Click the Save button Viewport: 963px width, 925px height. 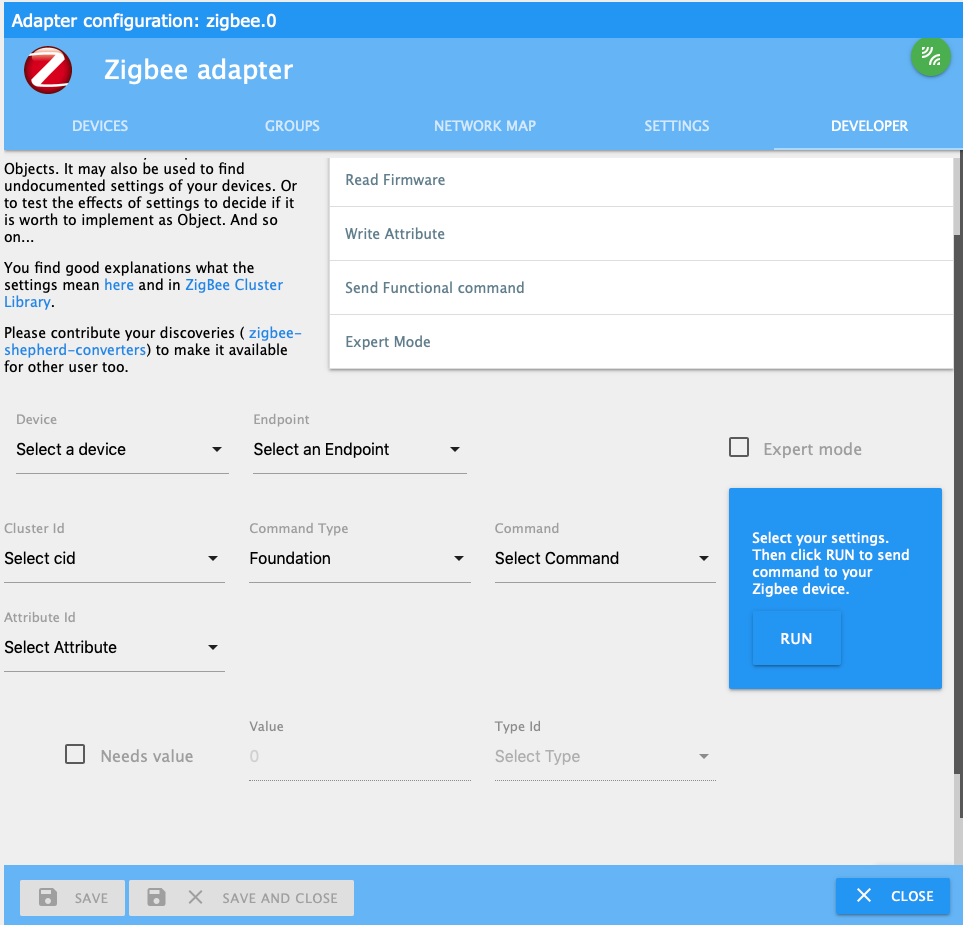pyautogui.click(x=72, y=898)
